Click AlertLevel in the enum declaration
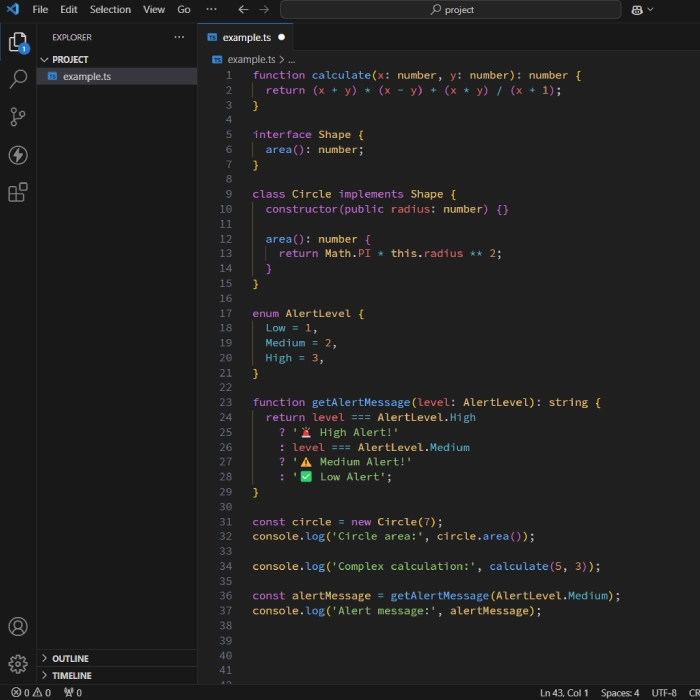 pos(318,313)
